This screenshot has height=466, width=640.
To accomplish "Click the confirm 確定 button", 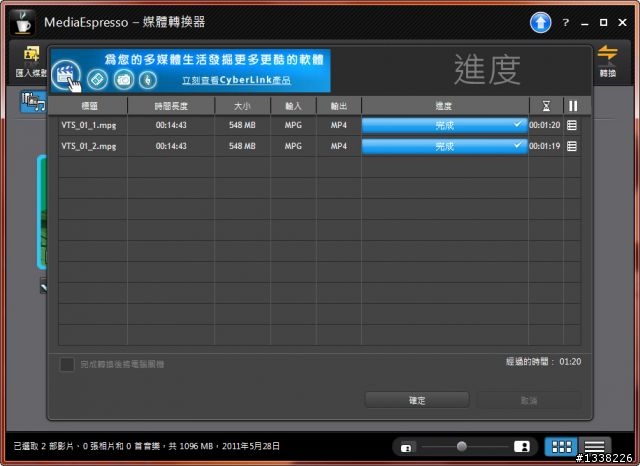I will (x=417, y=400).
